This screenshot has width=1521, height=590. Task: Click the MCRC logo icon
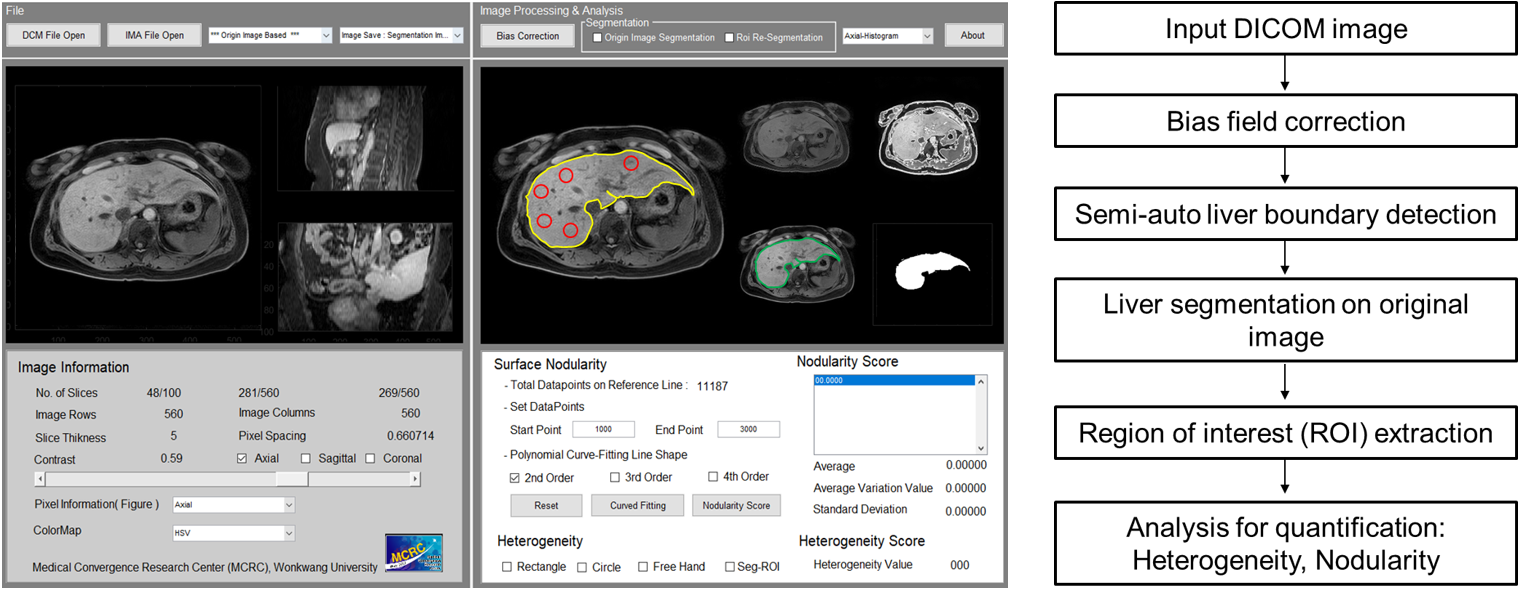[413, 553]
